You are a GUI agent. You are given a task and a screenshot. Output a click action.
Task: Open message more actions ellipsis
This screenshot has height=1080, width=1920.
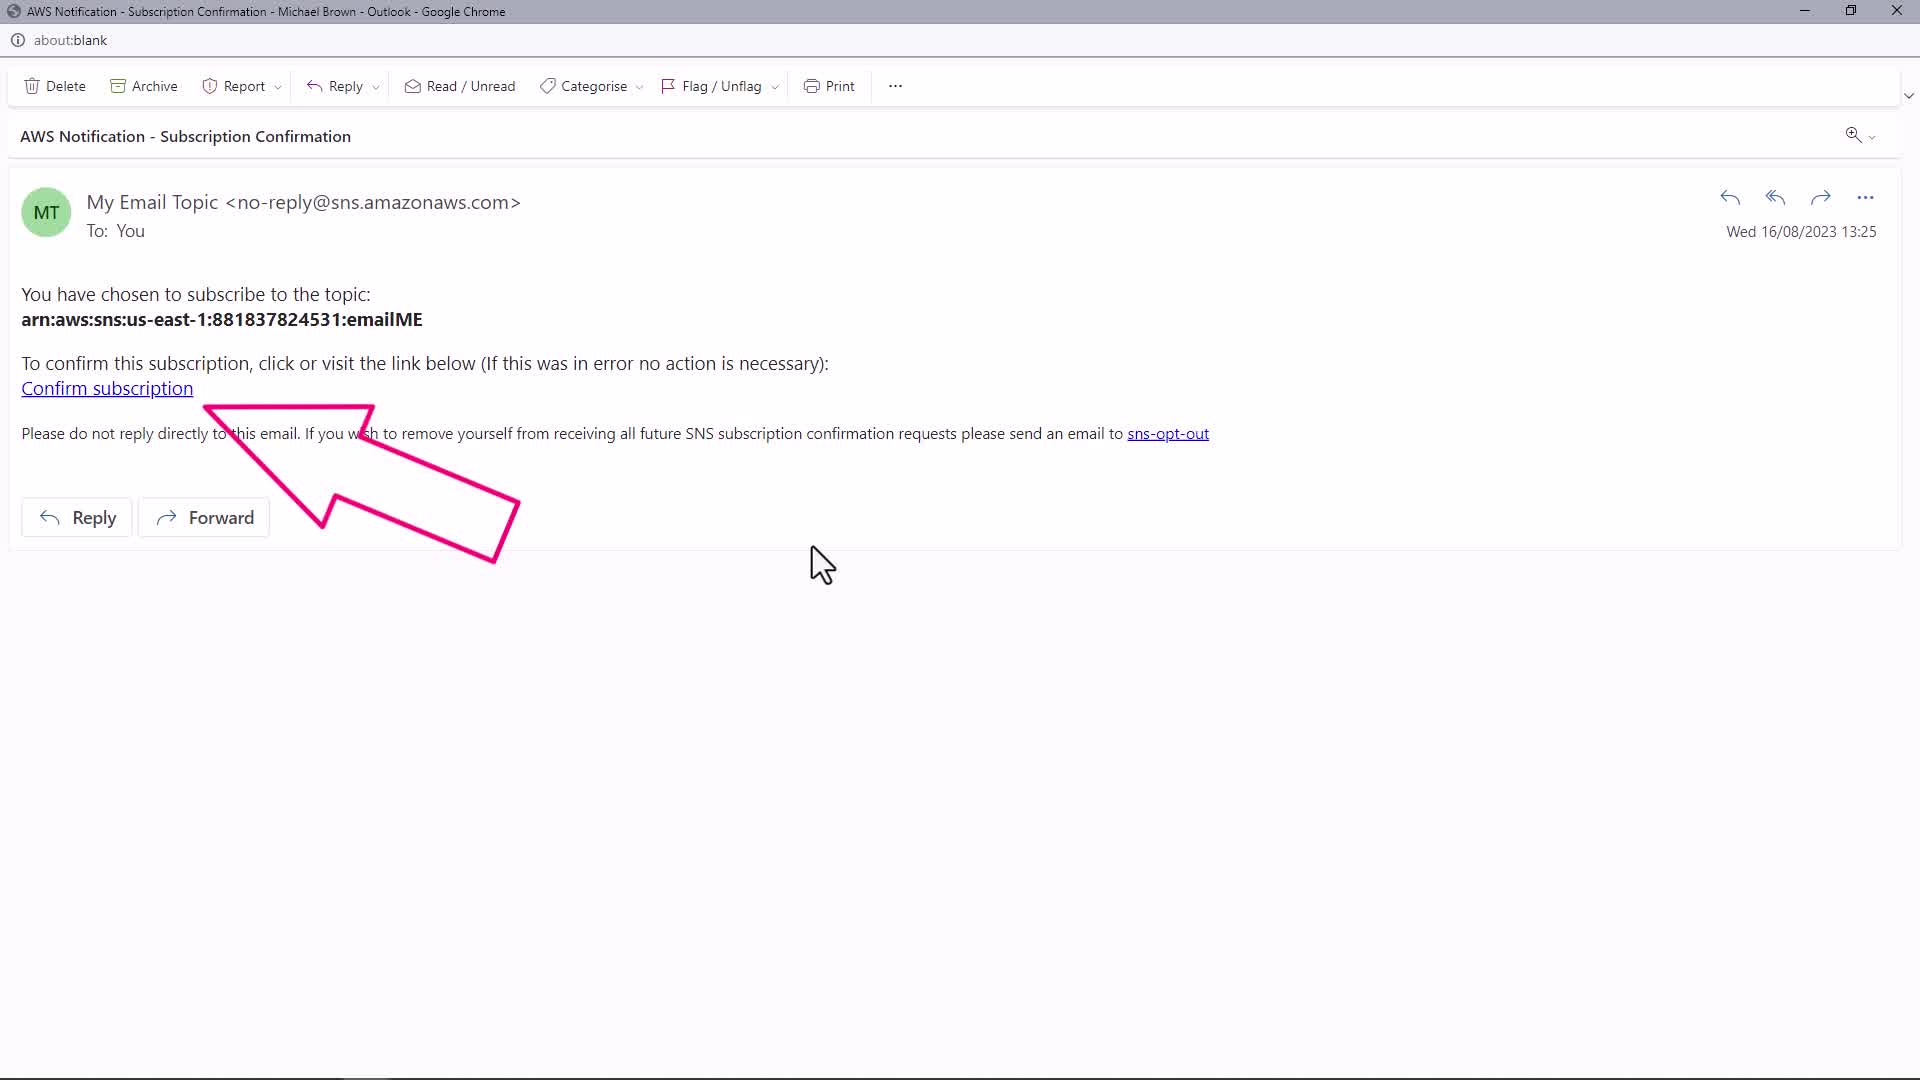(1865, 198)
